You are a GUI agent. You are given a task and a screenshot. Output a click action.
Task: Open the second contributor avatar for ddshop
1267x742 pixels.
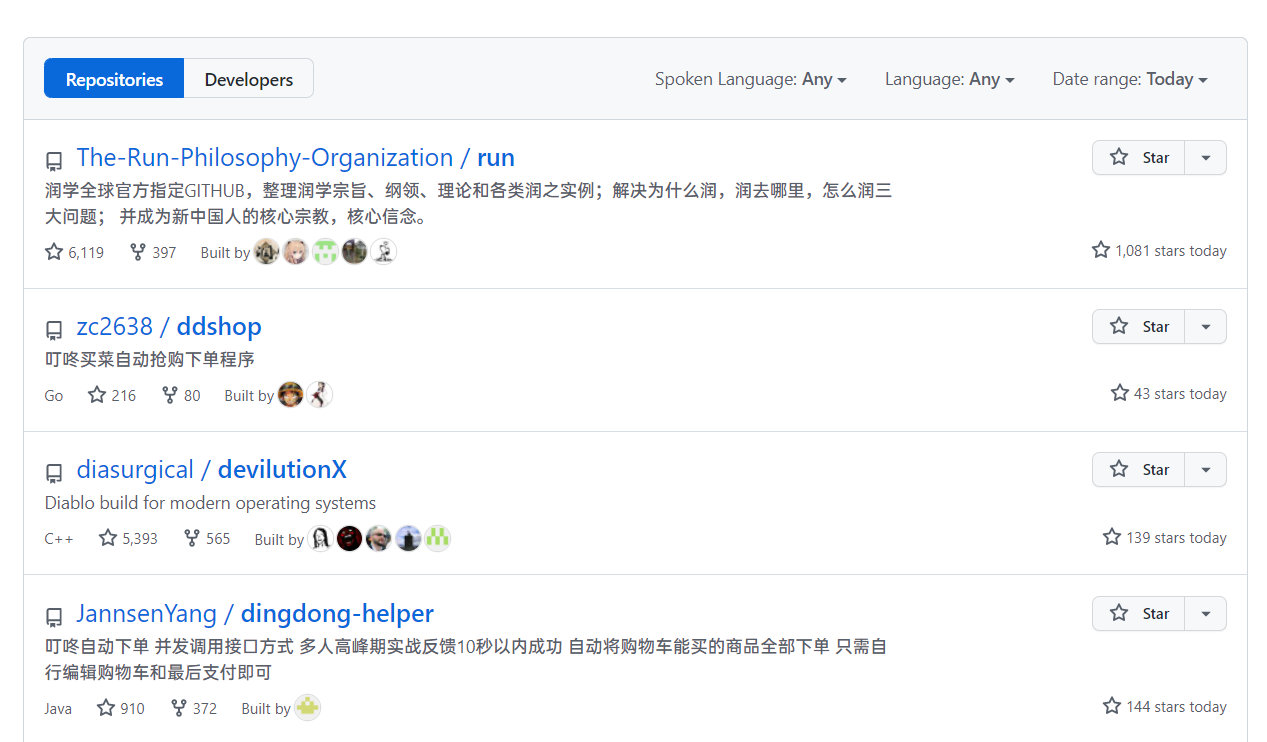coord(320,395)
